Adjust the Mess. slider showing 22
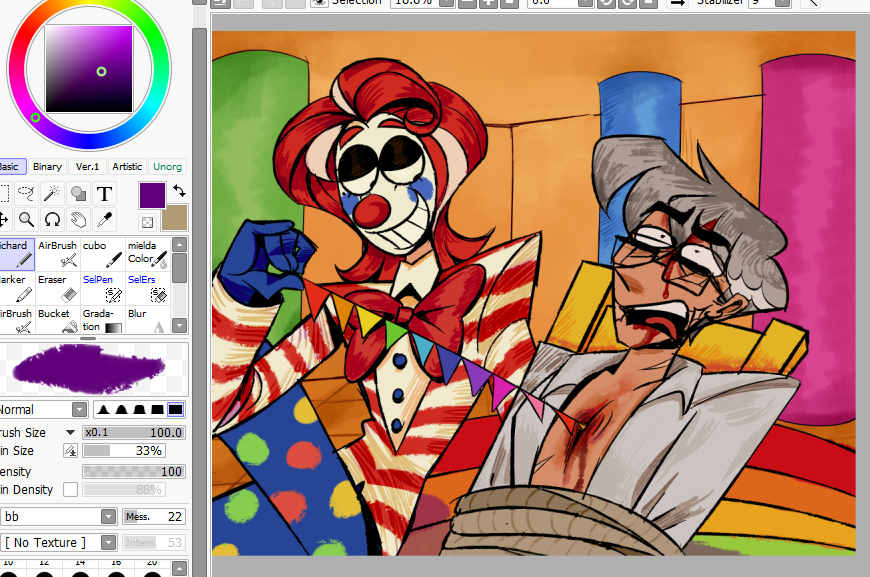 (x=154, y=517)
